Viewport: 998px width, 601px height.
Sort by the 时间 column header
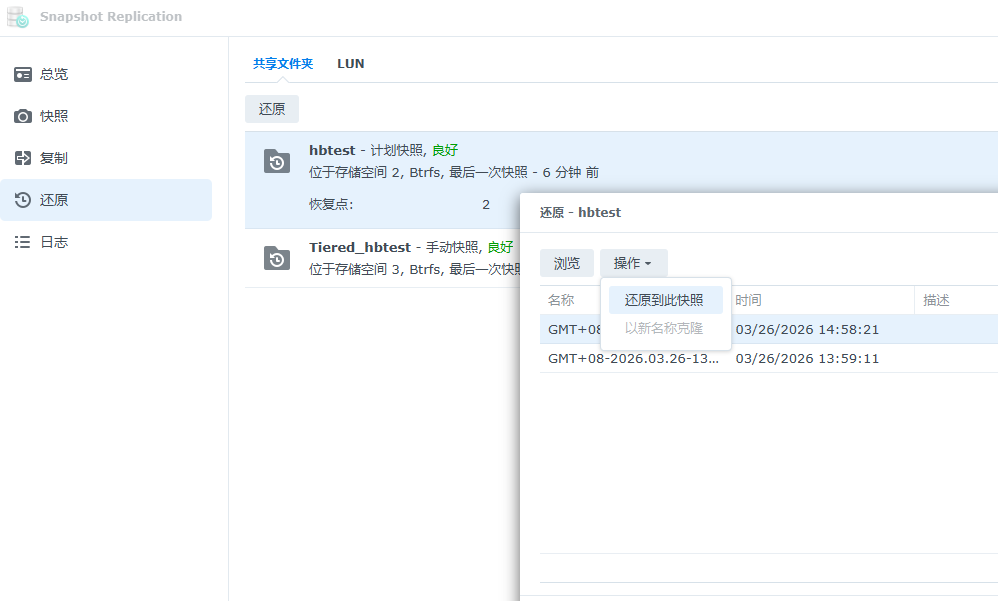coord(820,300)
